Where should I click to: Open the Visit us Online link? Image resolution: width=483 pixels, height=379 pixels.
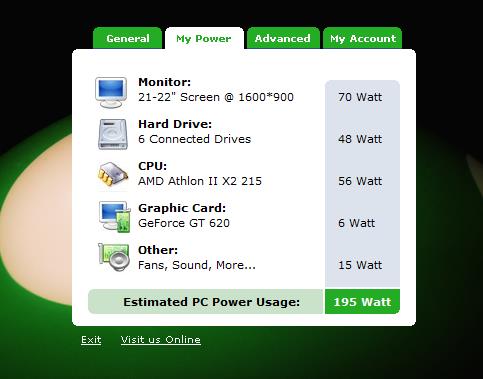click(x=161, y=340)
